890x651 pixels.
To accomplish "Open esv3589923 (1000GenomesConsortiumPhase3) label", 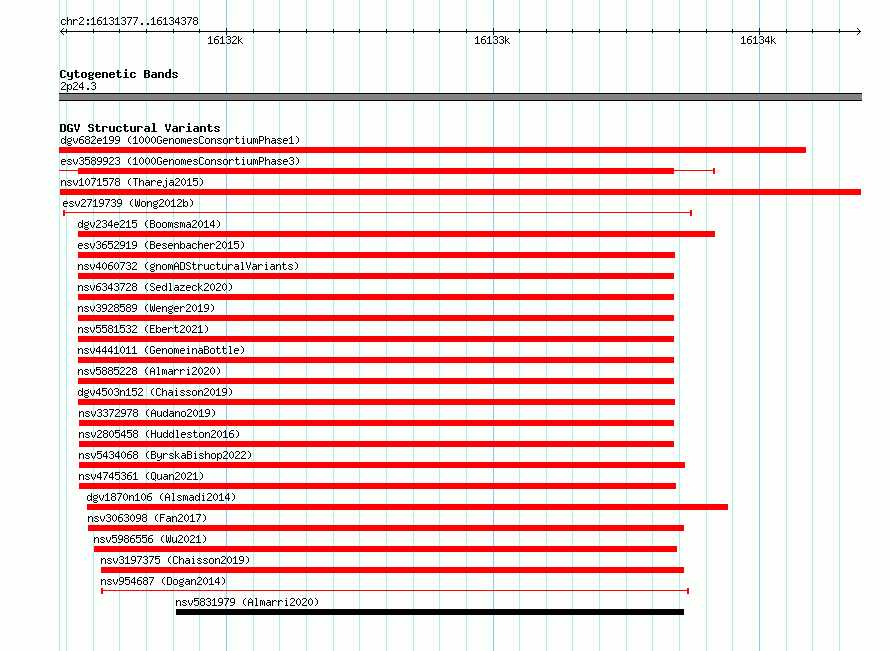I will 180,161.
